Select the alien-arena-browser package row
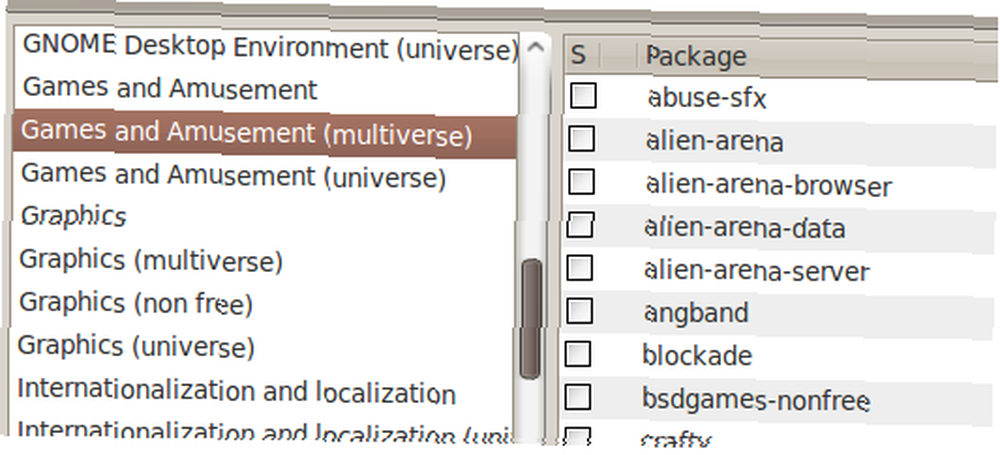1000x455 pixels. pyautogui.click(x=781, y=185)
